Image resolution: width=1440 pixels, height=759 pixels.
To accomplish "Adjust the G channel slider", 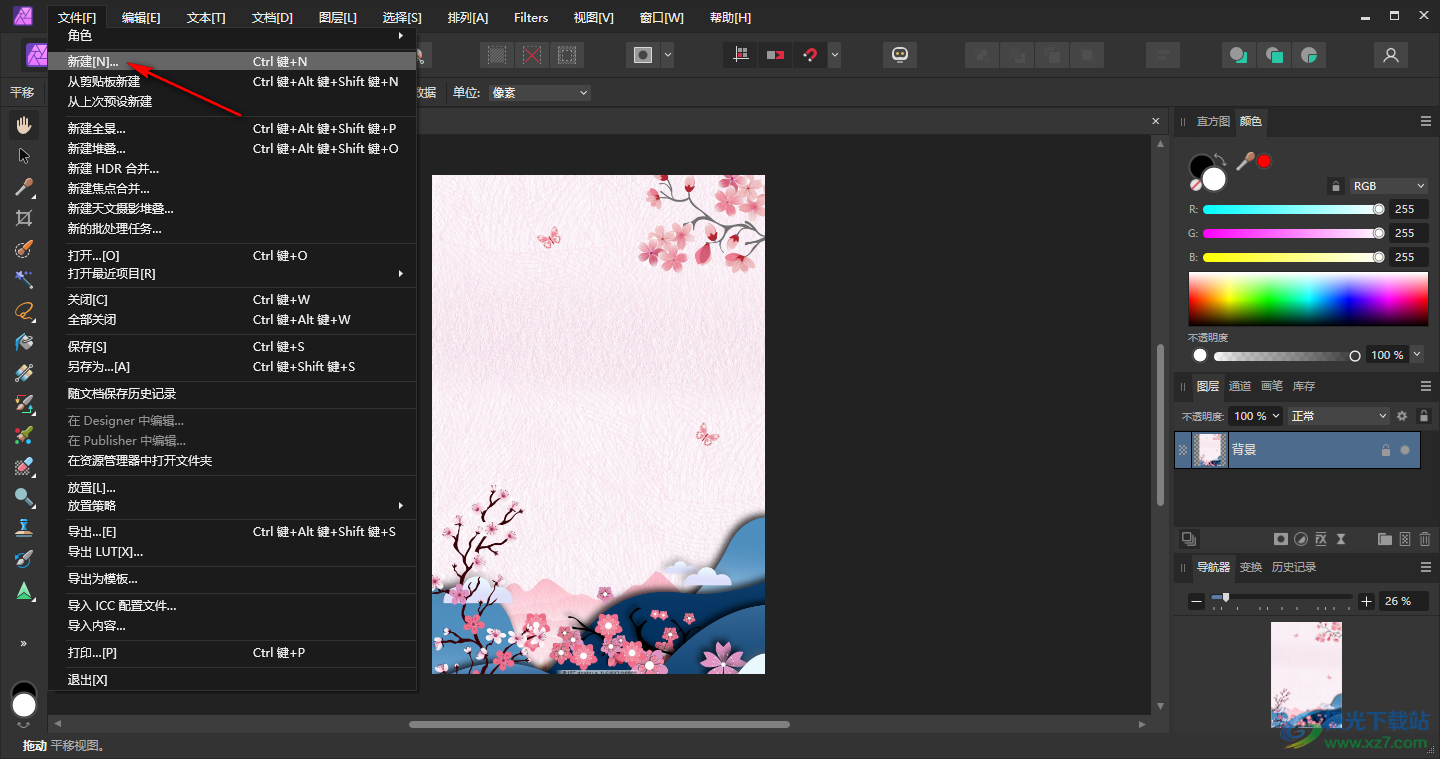I will [1294, 233].
